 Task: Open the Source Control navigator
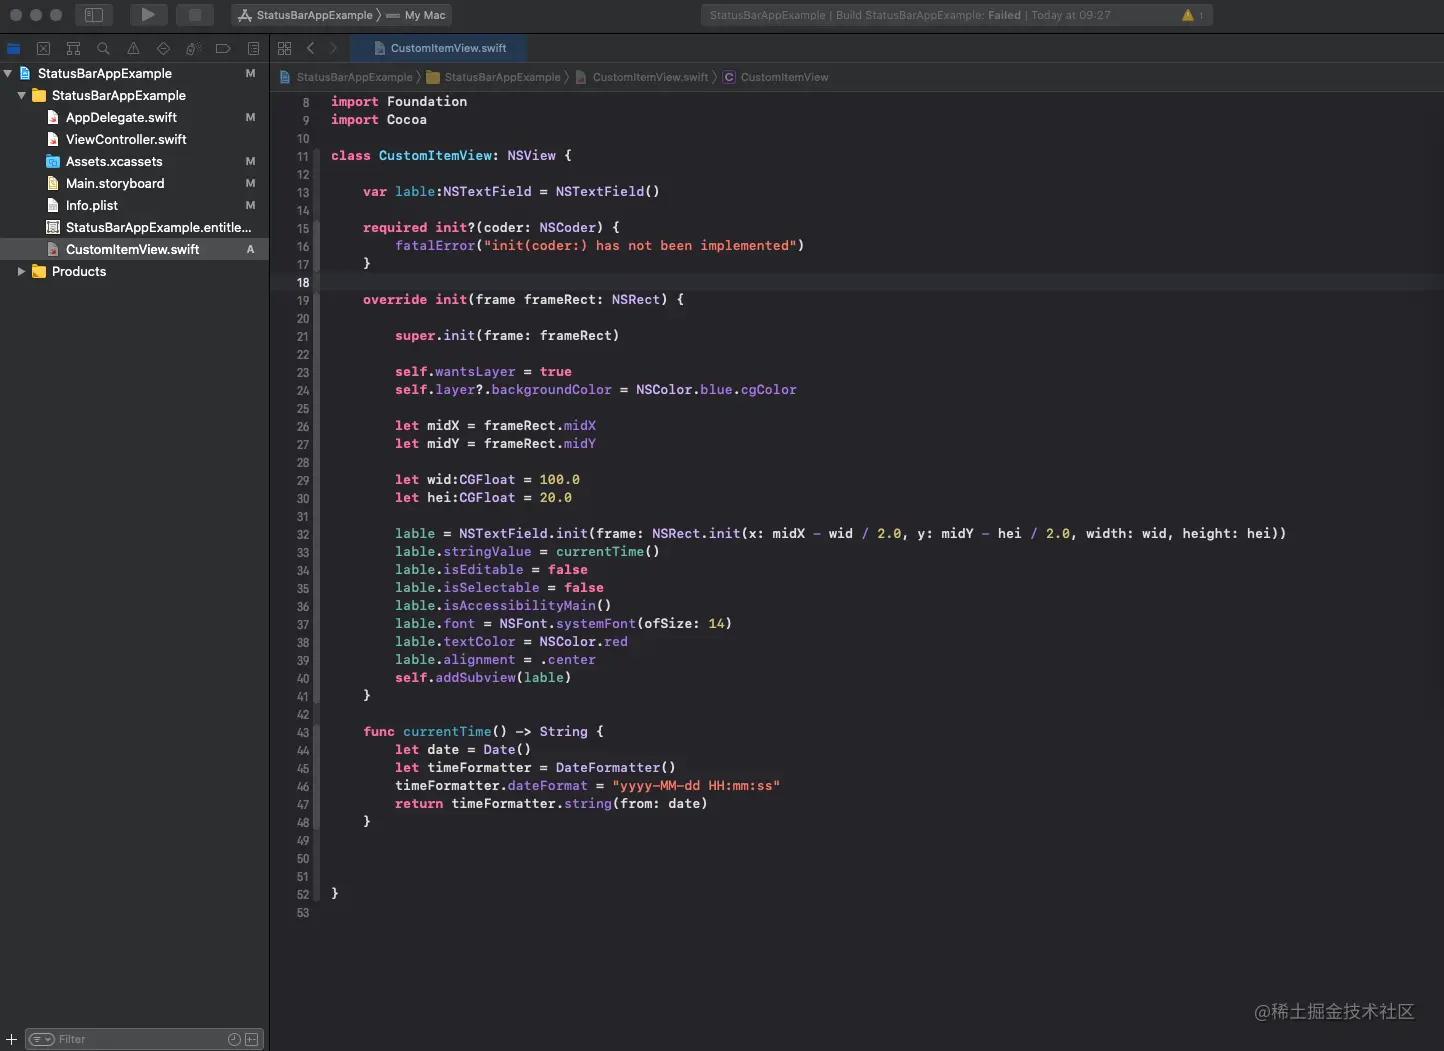pos(43,48)
